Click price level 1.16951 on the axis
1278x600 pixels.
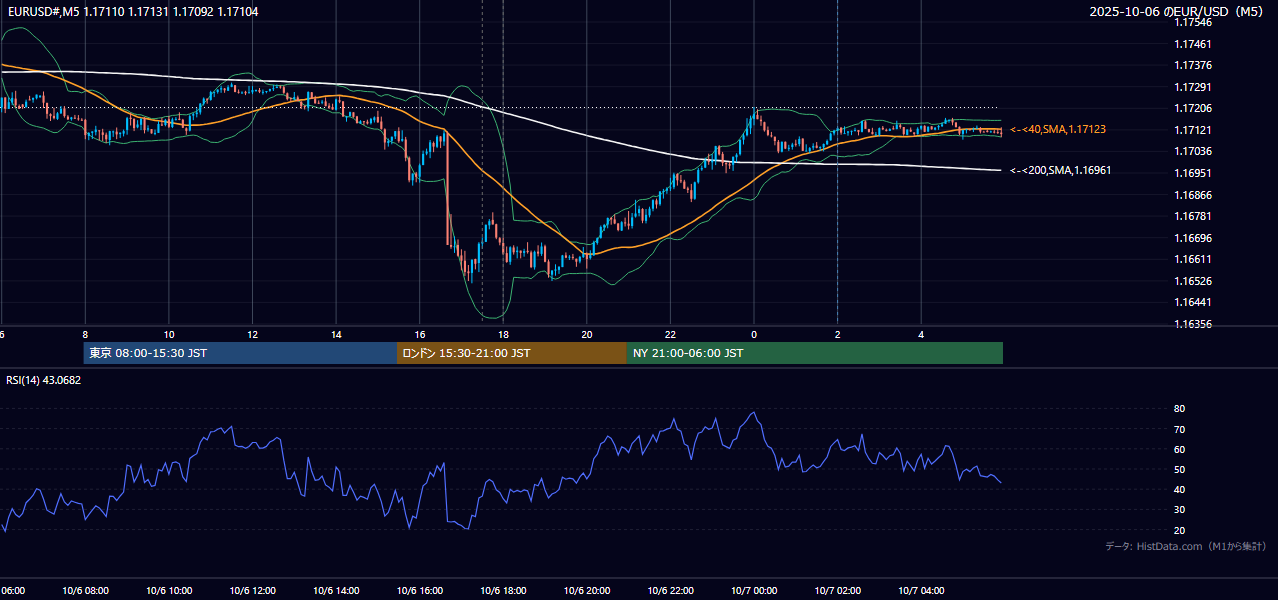point(1193,173)
